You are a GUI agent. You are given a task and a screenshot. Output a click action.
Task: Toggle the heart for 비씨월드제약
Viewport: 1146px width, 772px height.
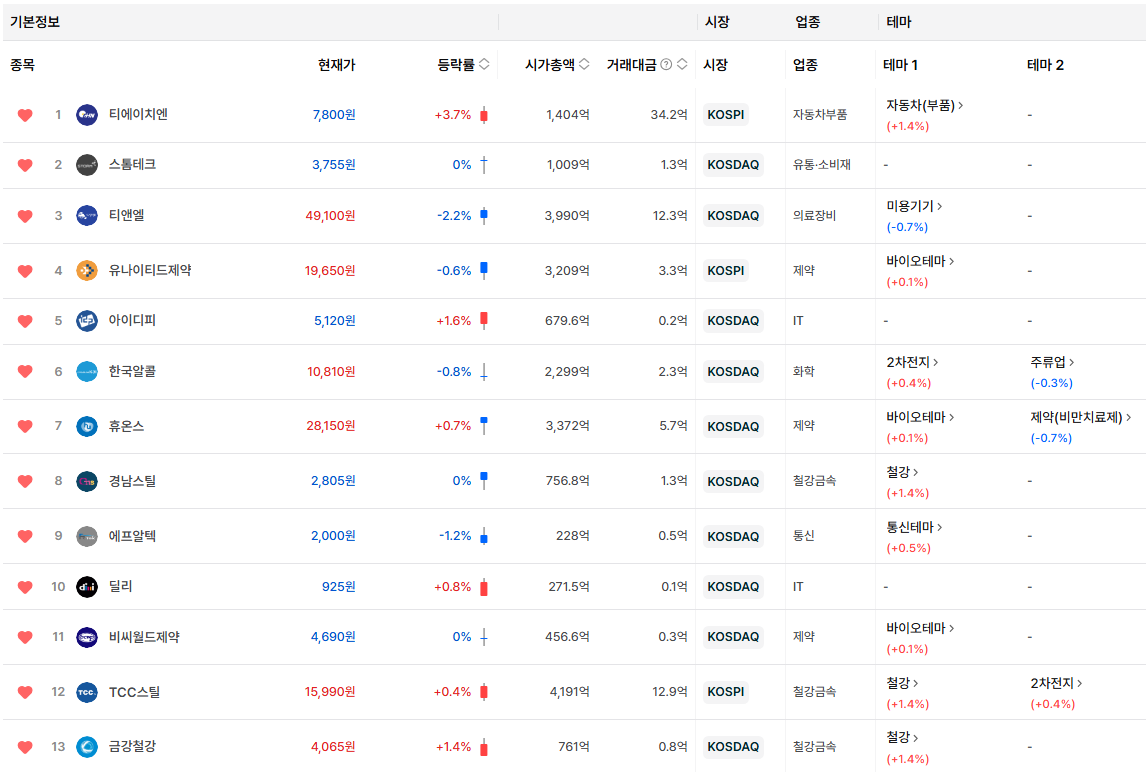click(x=25, y=637)
